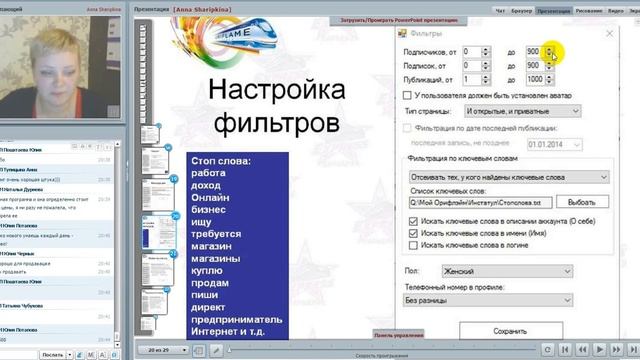
Task: Toggle 'У пользователя должен быть установлен аватар' checkbox
Action: 407,96
